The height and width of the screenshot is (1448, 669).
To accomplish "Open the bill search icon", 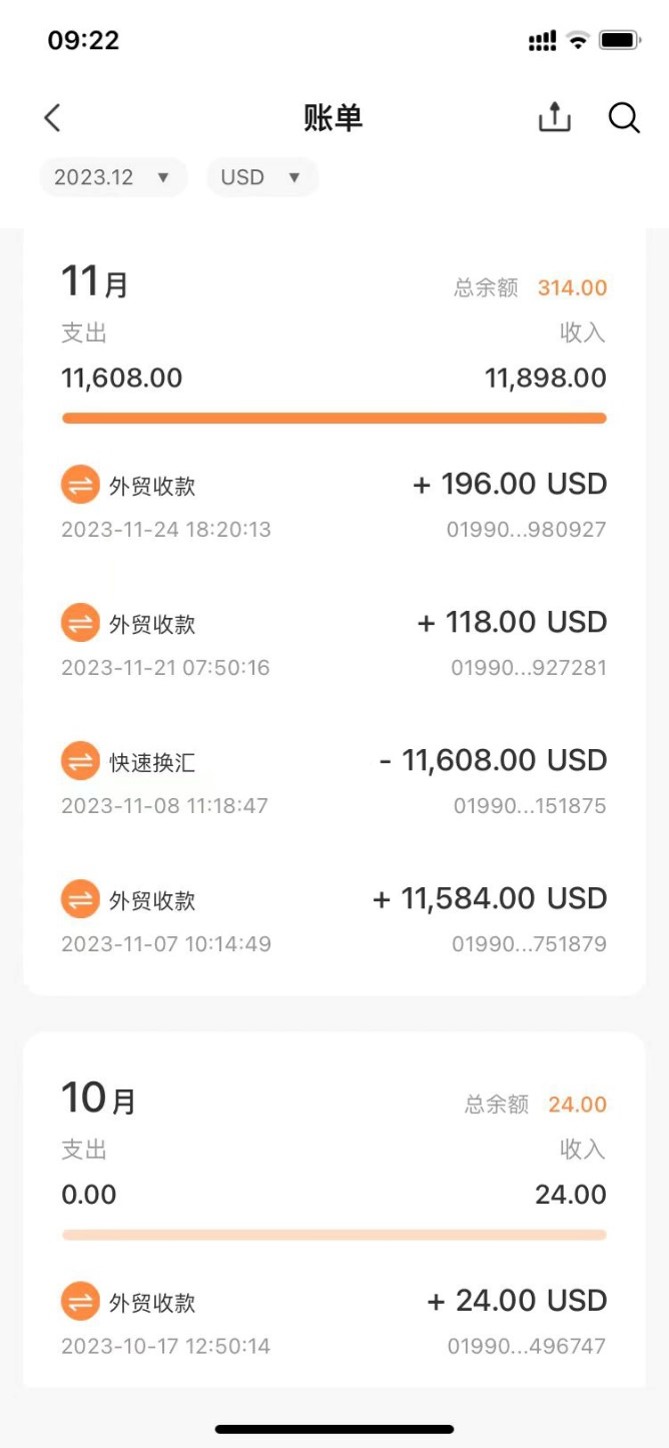I will [x=624, y=118].
